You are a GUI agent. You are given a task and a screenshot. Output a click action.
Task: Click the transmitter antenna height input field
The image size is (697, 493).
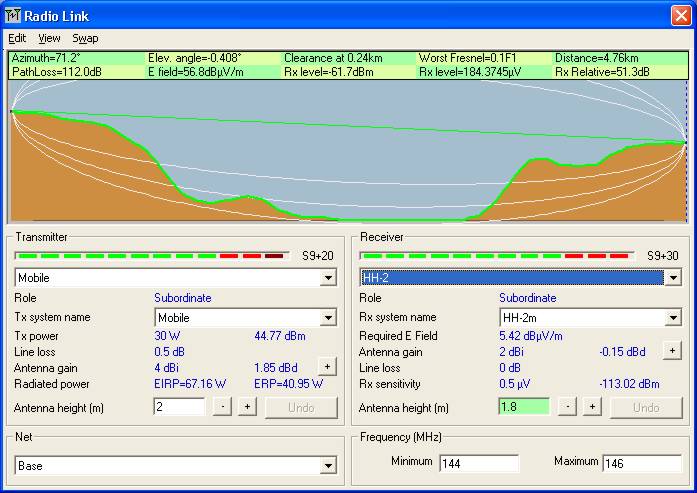pyautogui.click(x=179, y=407)
